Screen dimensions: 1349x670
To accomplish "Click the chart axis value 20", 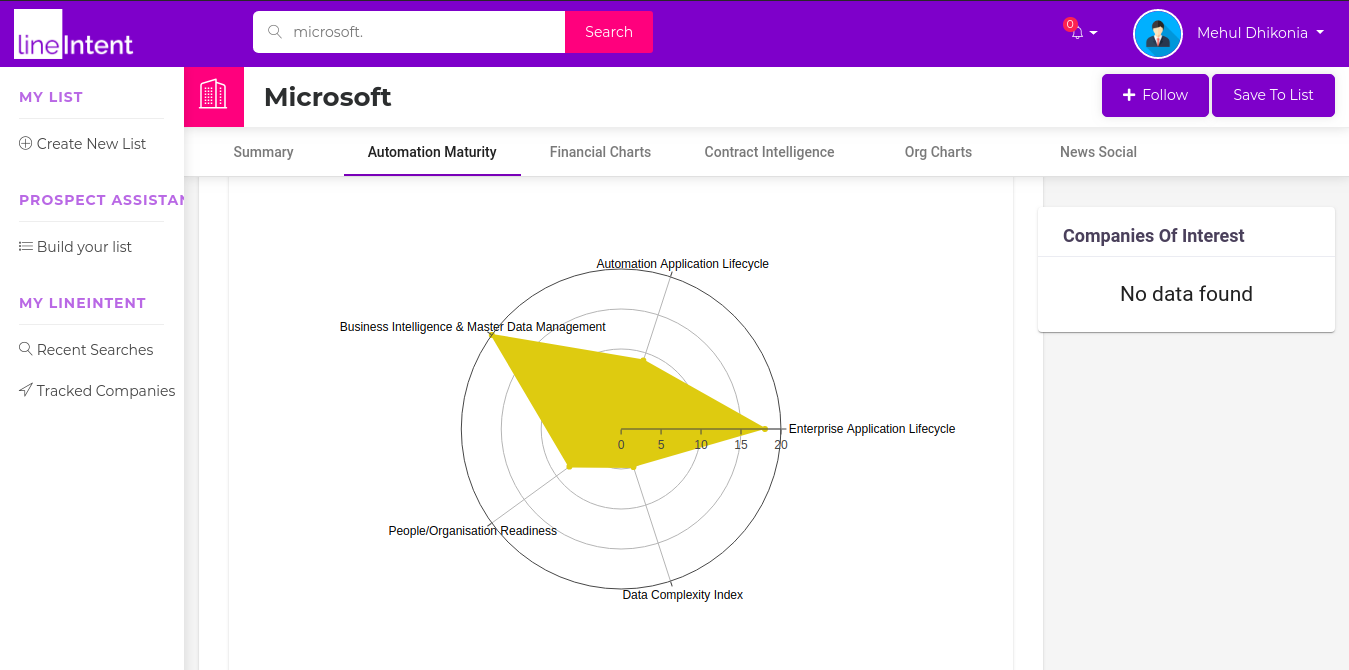I will pyautogui.click(x=781, y=445).
